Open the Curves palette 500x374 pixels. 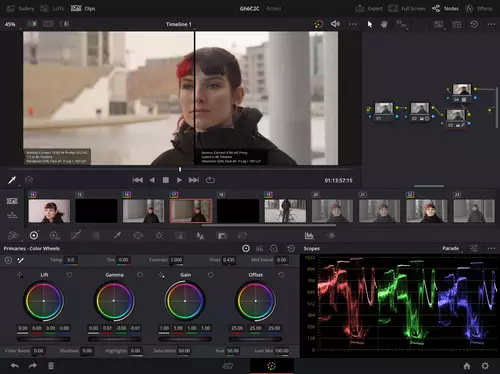(76, 236)
